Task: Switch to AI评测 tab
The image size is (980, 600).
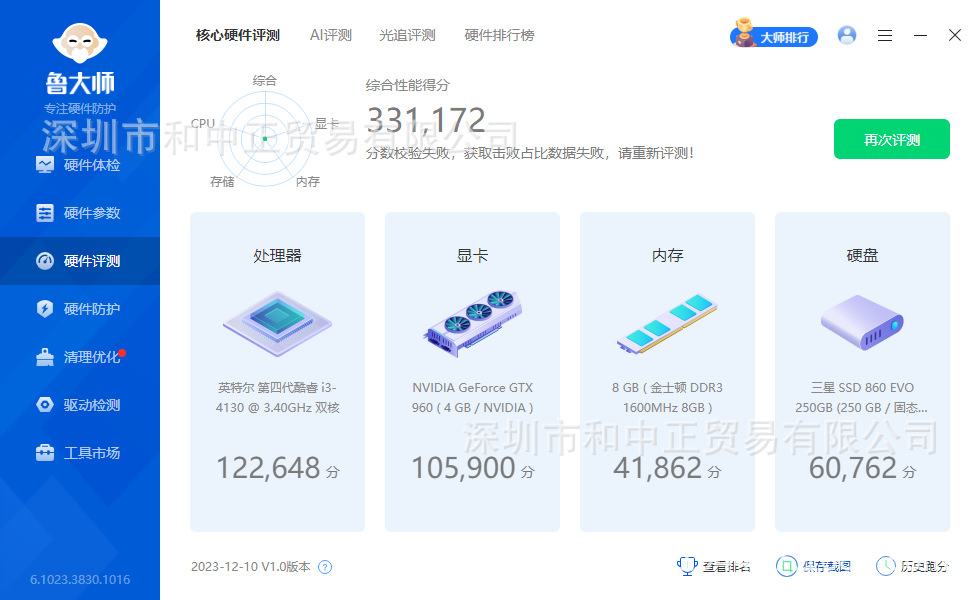Action: 331,35
